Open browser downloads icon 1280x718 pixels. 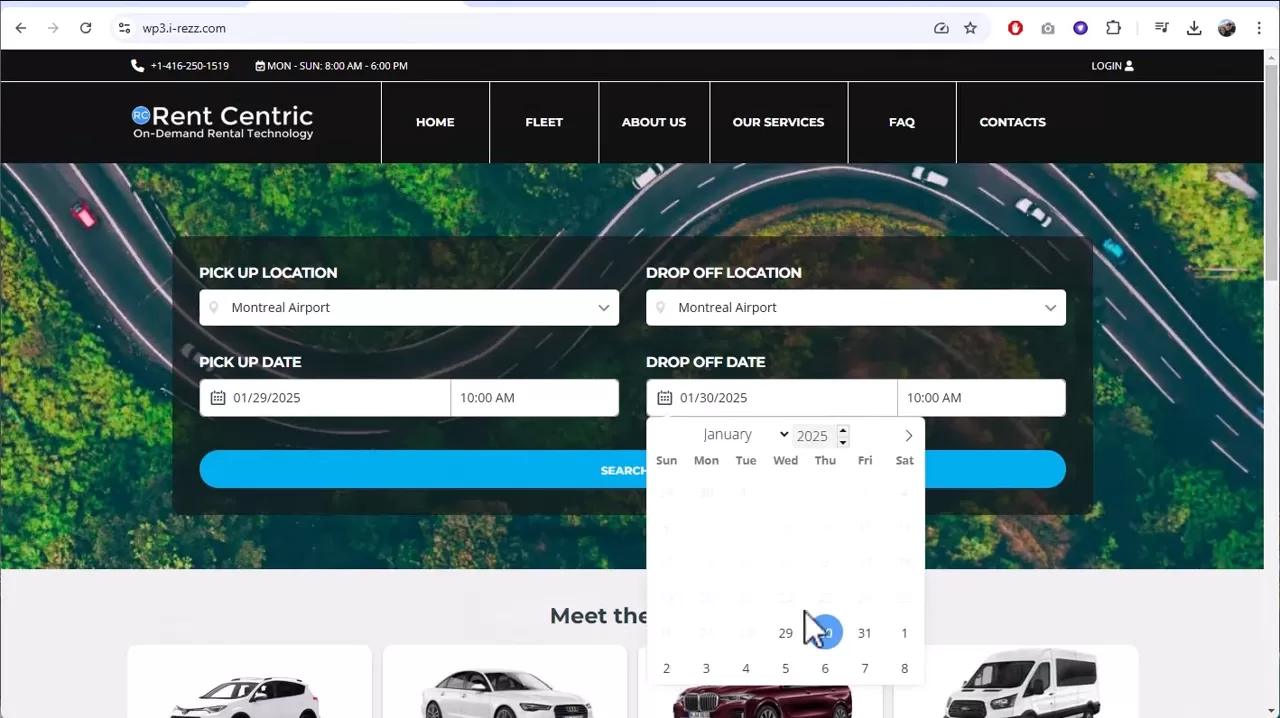tap(1194, 28)
